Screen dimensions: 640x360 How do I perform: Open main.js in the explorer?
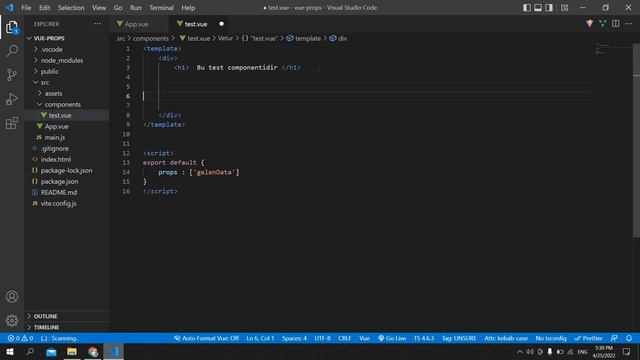[x=55, y=138]
